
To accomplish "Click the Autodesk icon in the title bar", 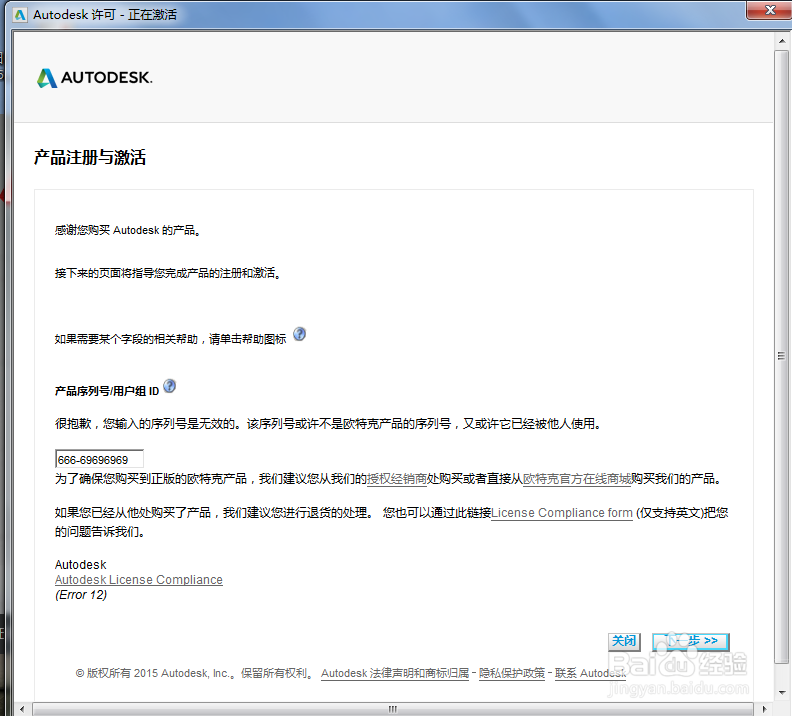I will click(20, 15).
